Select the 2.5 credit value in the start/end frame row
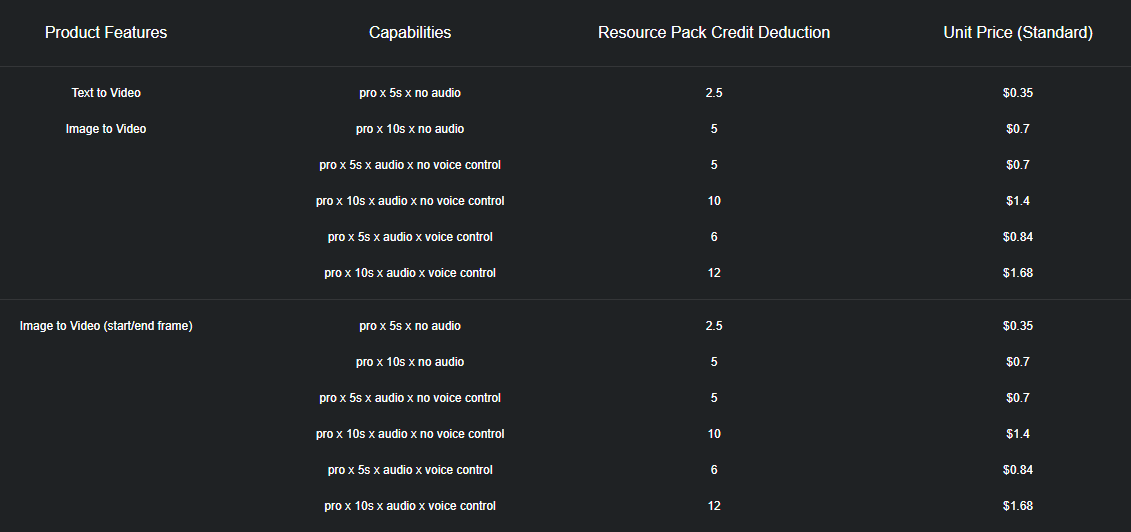 [x=714, y=326]
